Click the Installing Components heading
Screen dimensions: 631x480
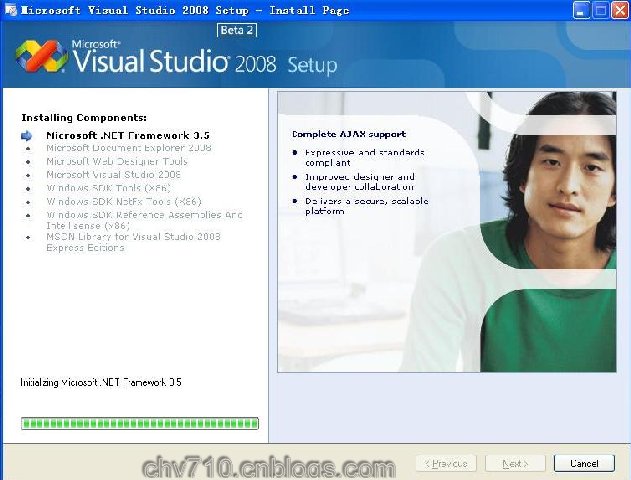84,117
